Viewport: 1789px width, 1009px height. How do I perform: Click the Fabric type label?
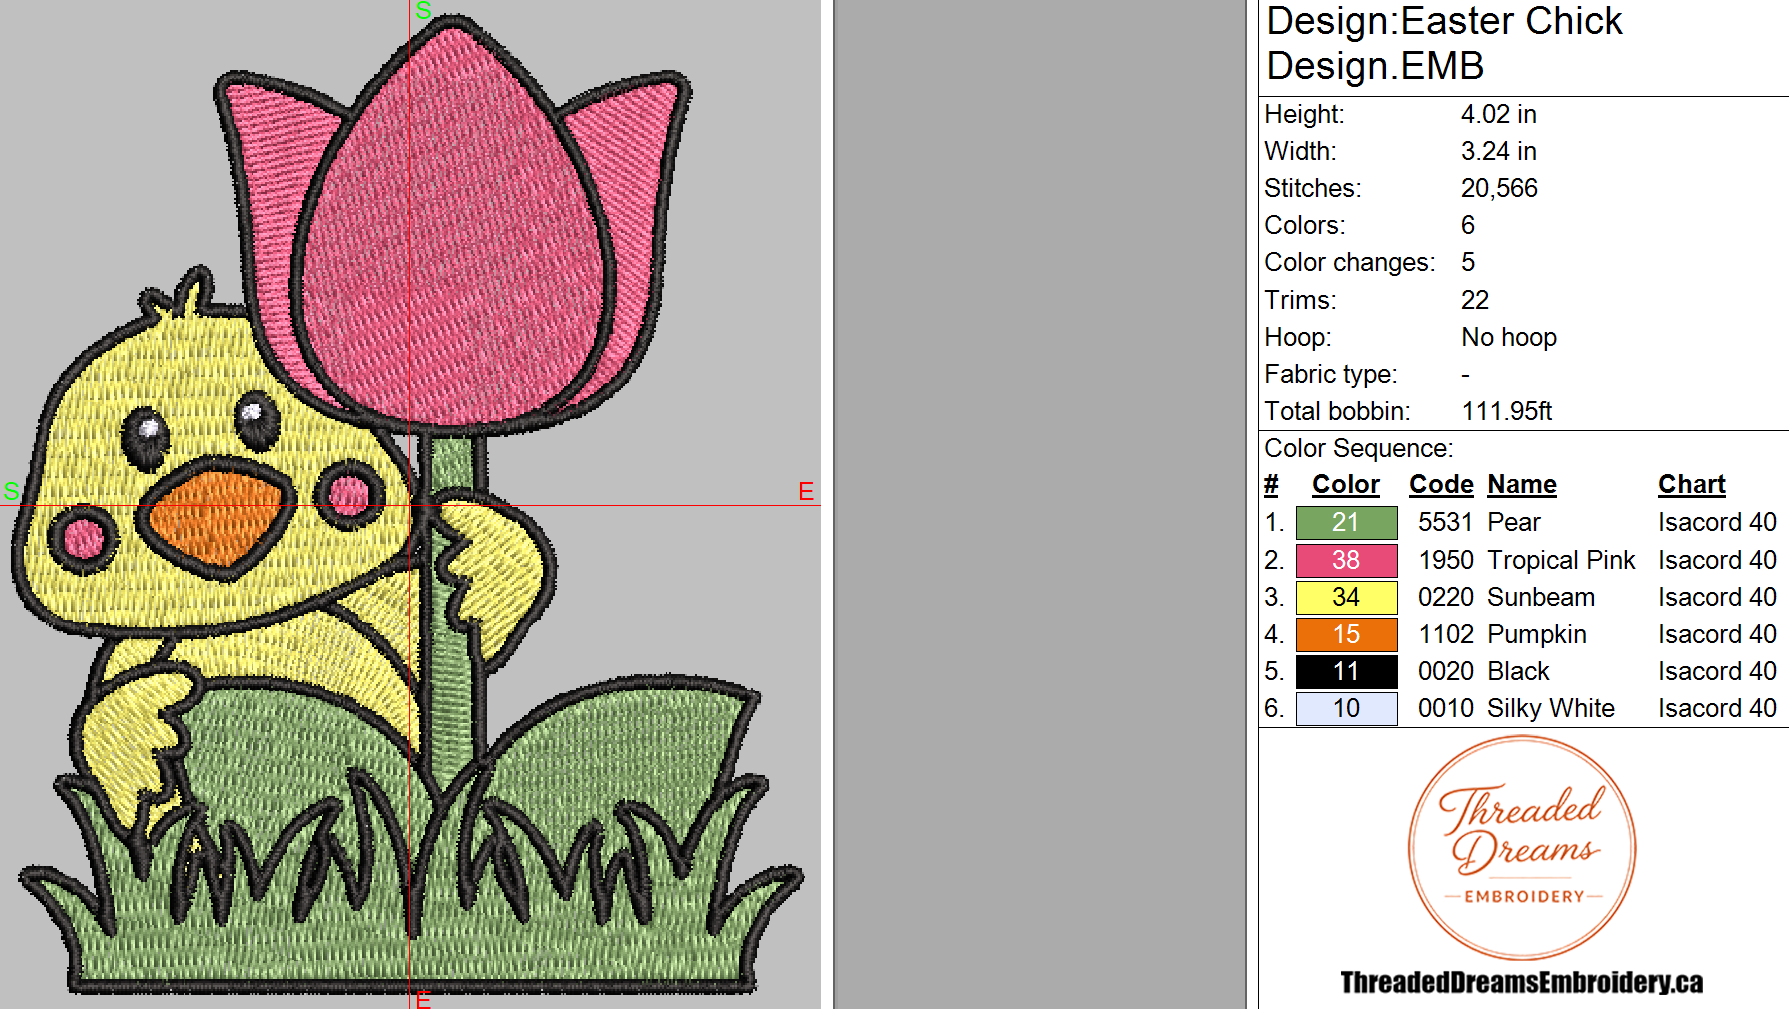[1331, 374]
